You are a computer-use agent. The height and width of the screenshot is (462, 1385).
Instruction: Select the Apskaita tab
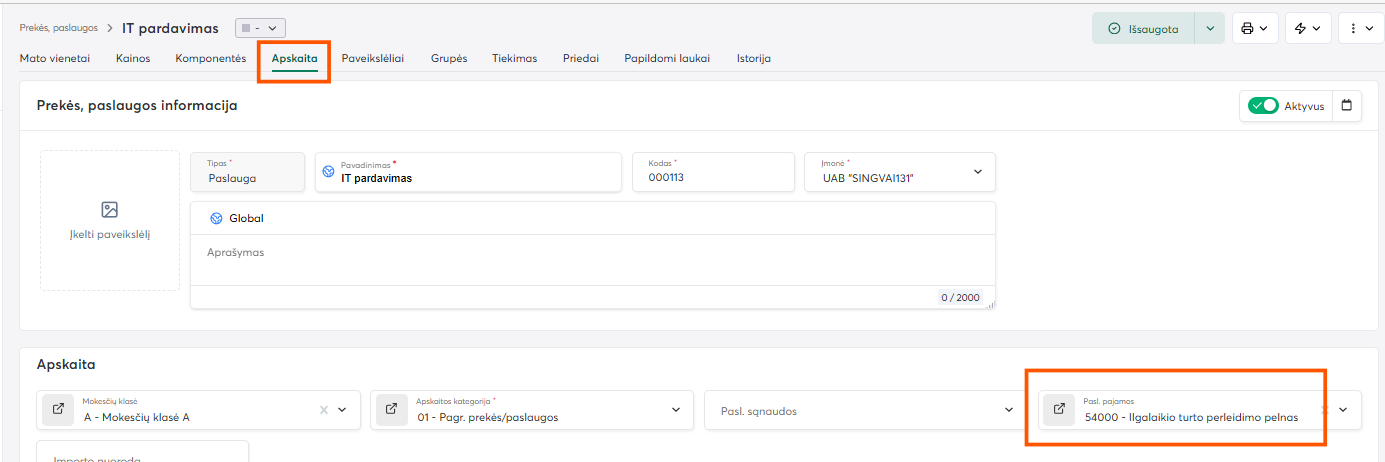click(294, 58)
